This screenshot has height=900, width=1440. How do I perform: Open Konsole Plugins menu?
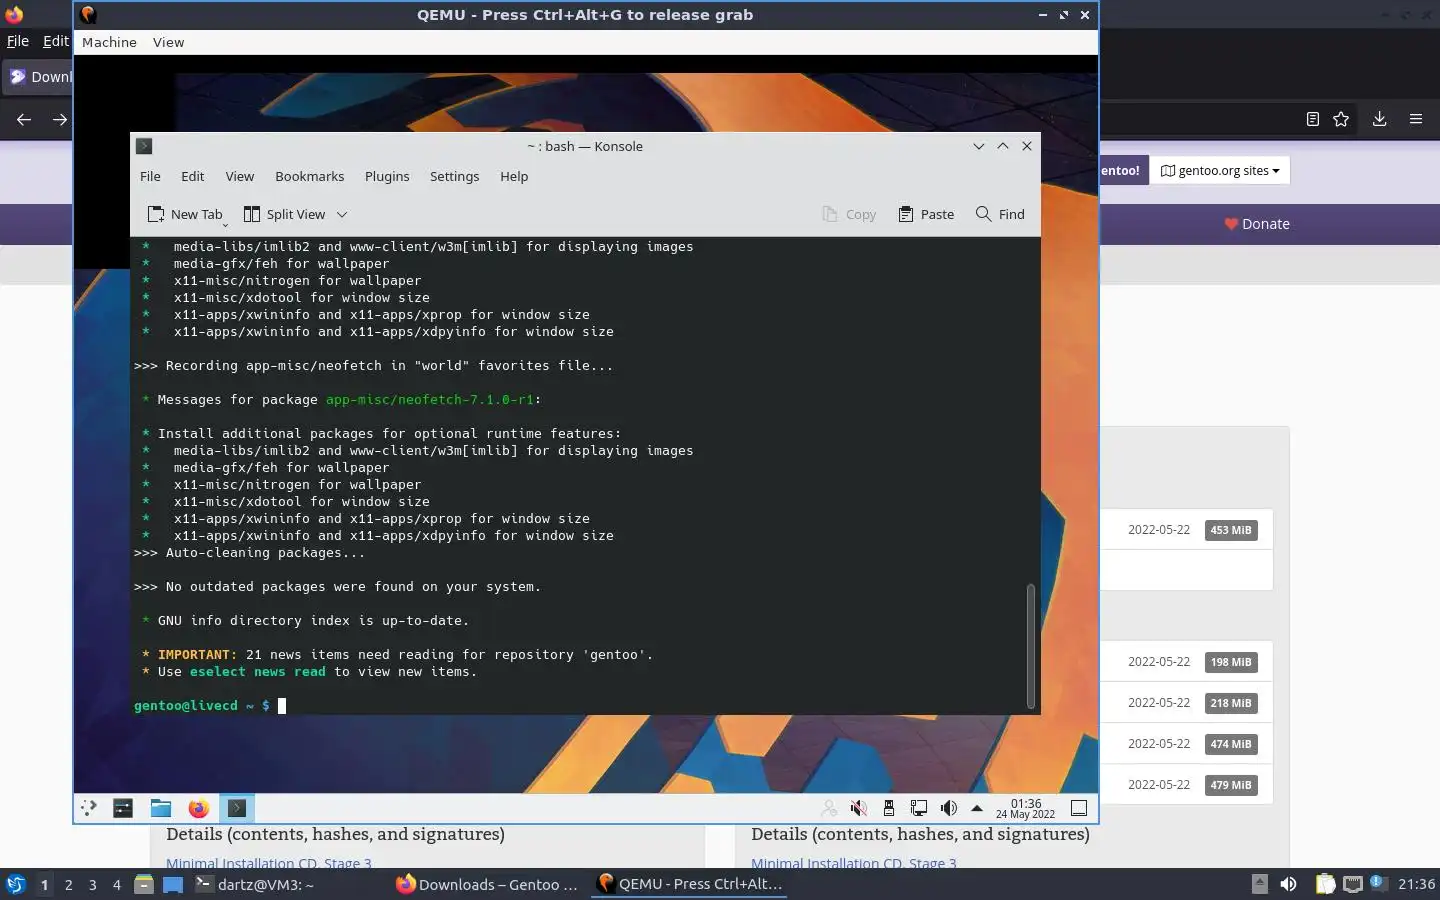tap(387, 176)
